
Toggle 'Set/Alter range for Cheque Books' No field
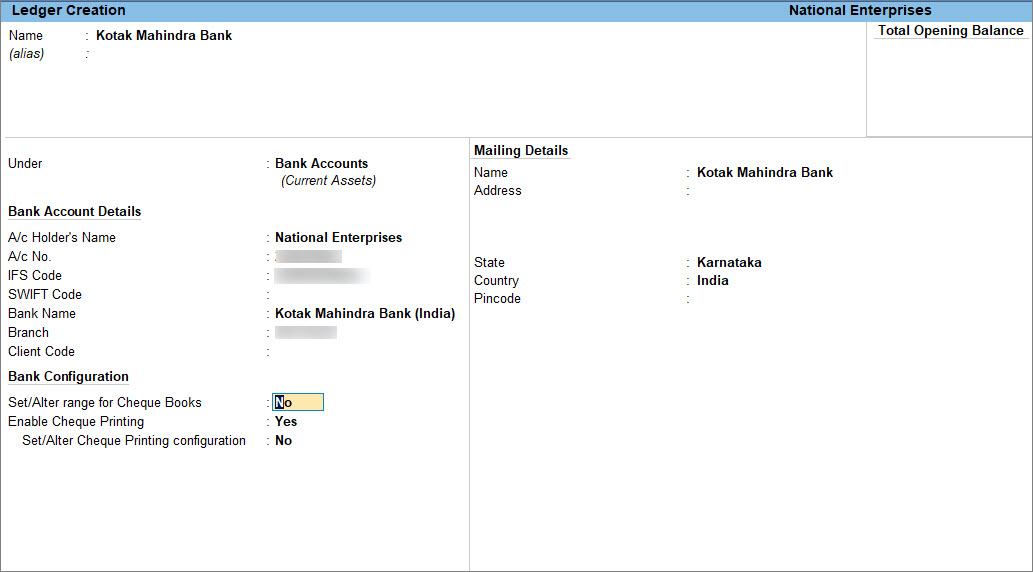click(298, 403)
